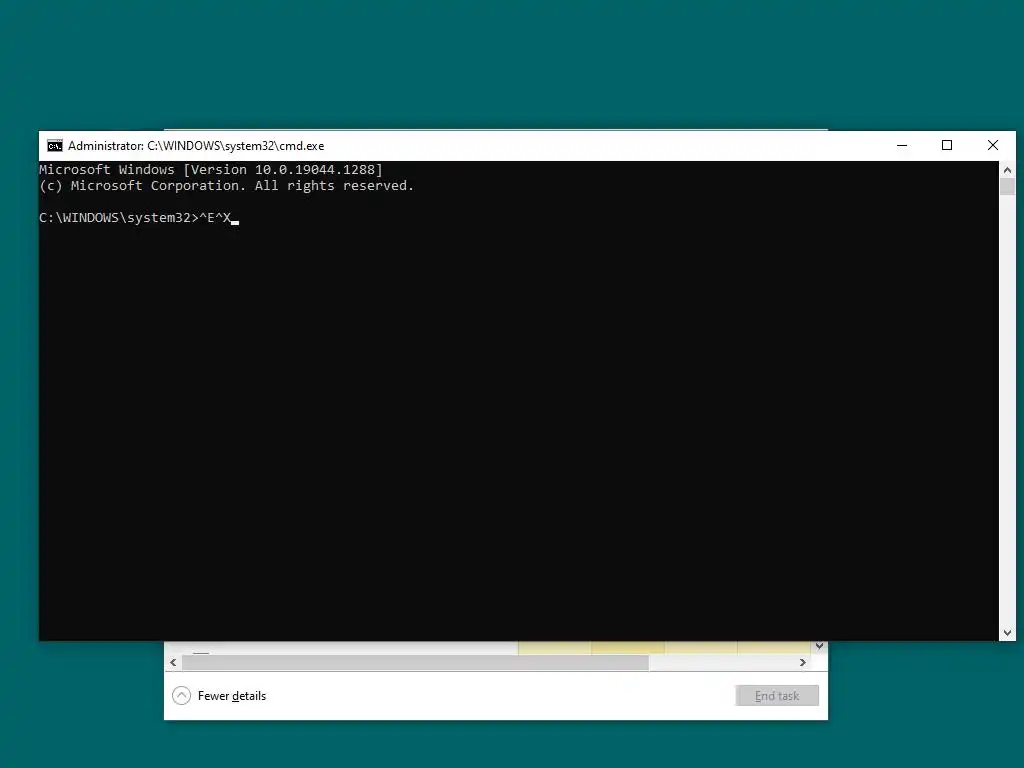Click Task Manager vertical scroll down arrow
1024x768 pixels.
(819, 646)
